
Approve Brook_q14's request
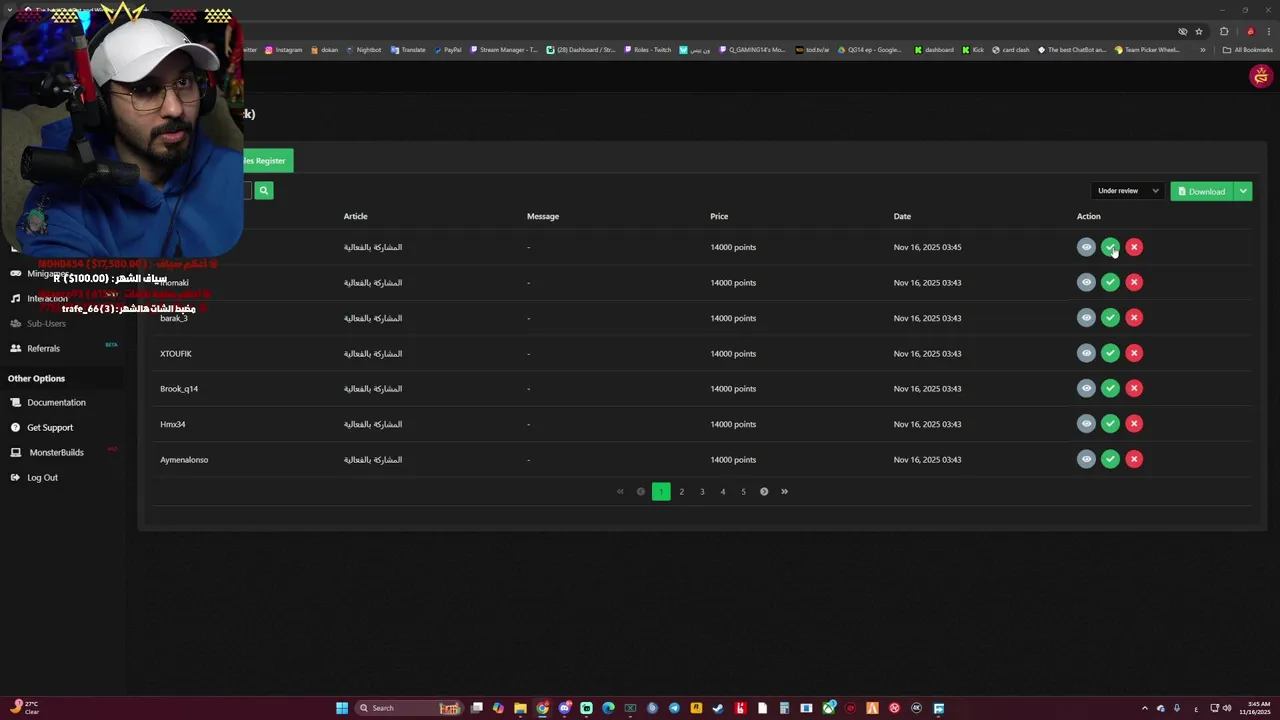point(1110,388)
